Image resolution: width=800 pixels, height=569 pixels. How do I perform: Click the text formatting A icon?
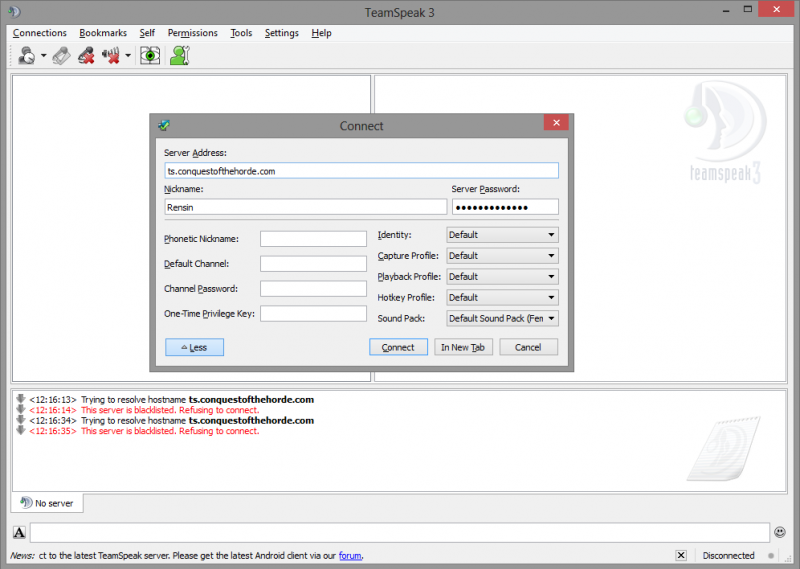(19, 533)
